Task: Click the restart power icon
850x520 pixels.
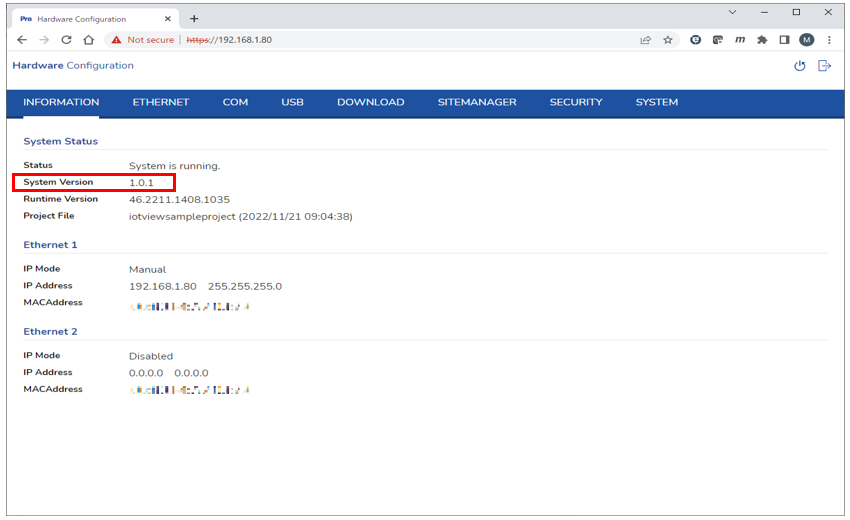Action: pos(800,66)
